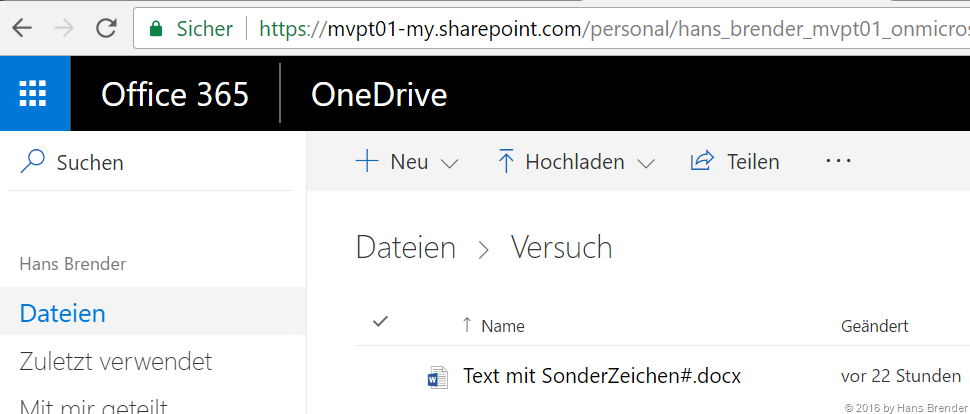Image resolution: width=970 pixels, height=414 pixels.
Task: Click the browser back arrow
Action: (22, 28)
